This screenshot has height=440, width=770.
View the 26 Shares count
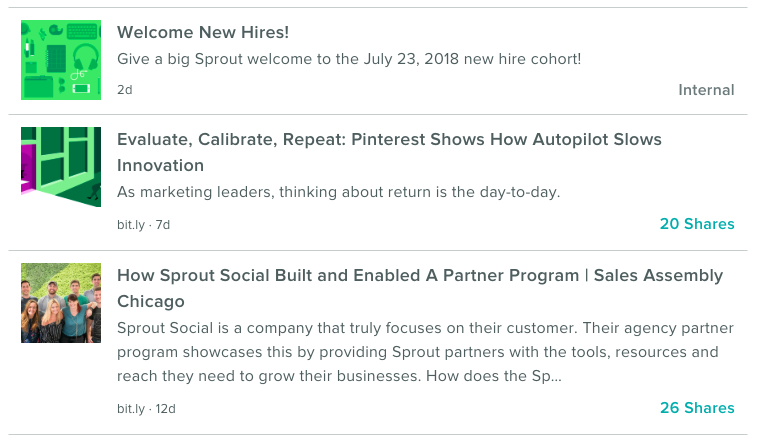[697, 408]
